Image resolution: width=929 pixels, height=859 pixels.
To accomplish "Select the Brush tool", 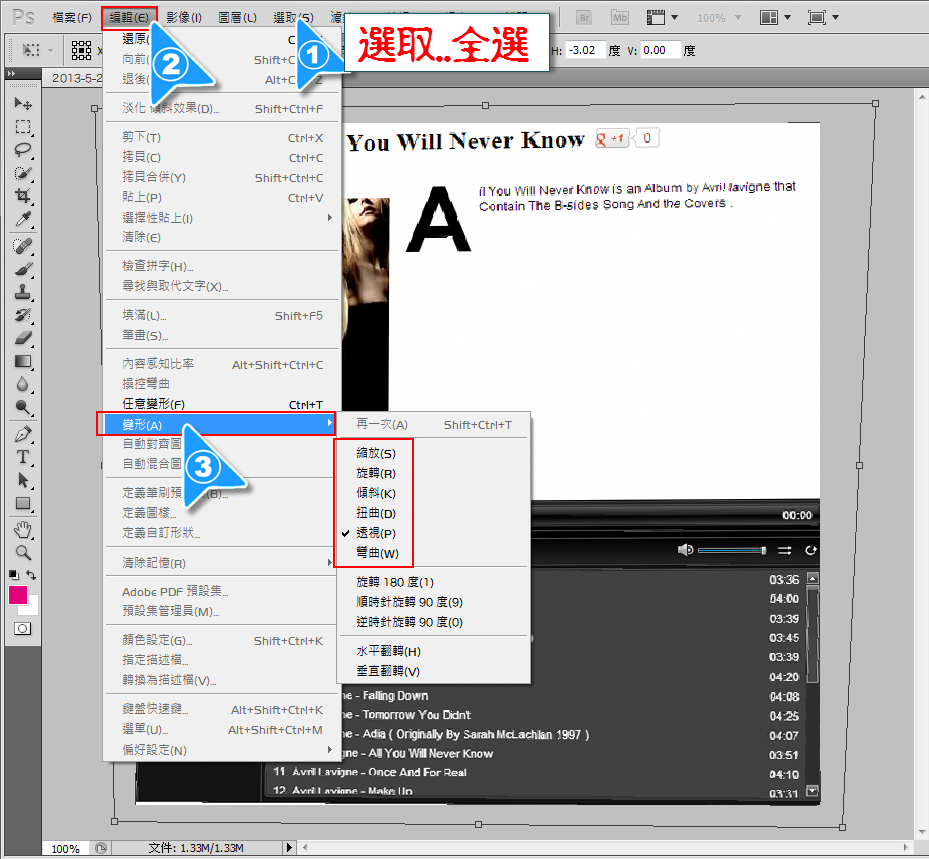I will tap(23, 269).
